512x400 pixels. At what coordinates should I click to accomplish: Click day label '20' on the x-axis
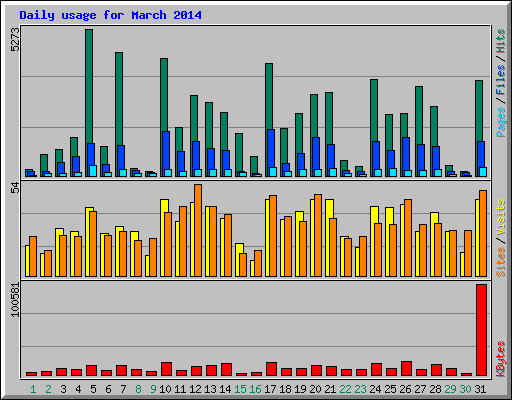[315, 389]
